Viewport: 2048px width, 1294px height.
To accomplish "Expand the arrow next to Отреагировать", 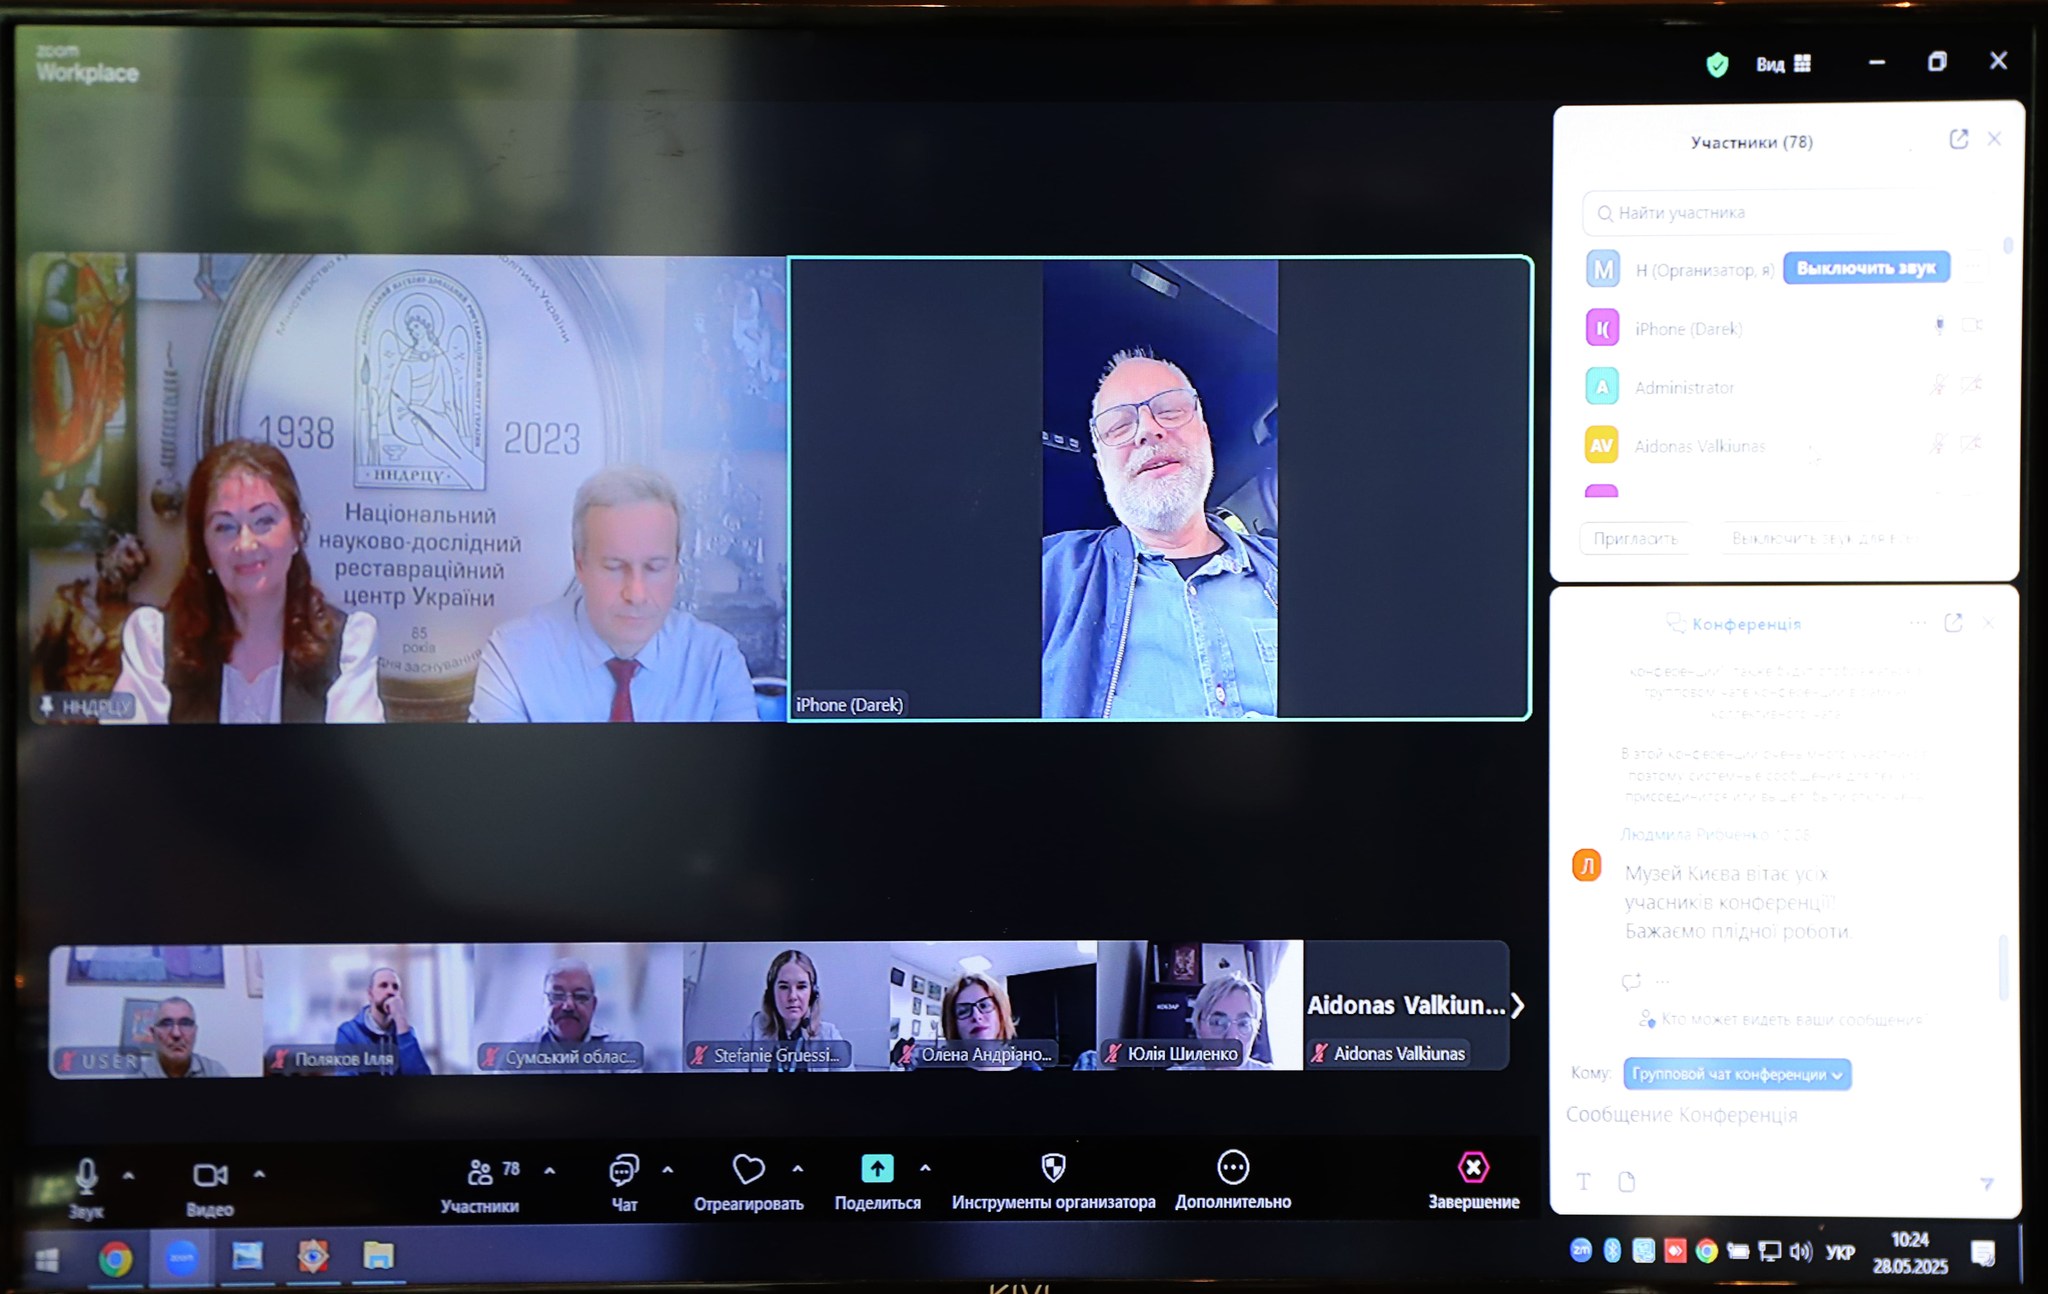I will 798,1168.
